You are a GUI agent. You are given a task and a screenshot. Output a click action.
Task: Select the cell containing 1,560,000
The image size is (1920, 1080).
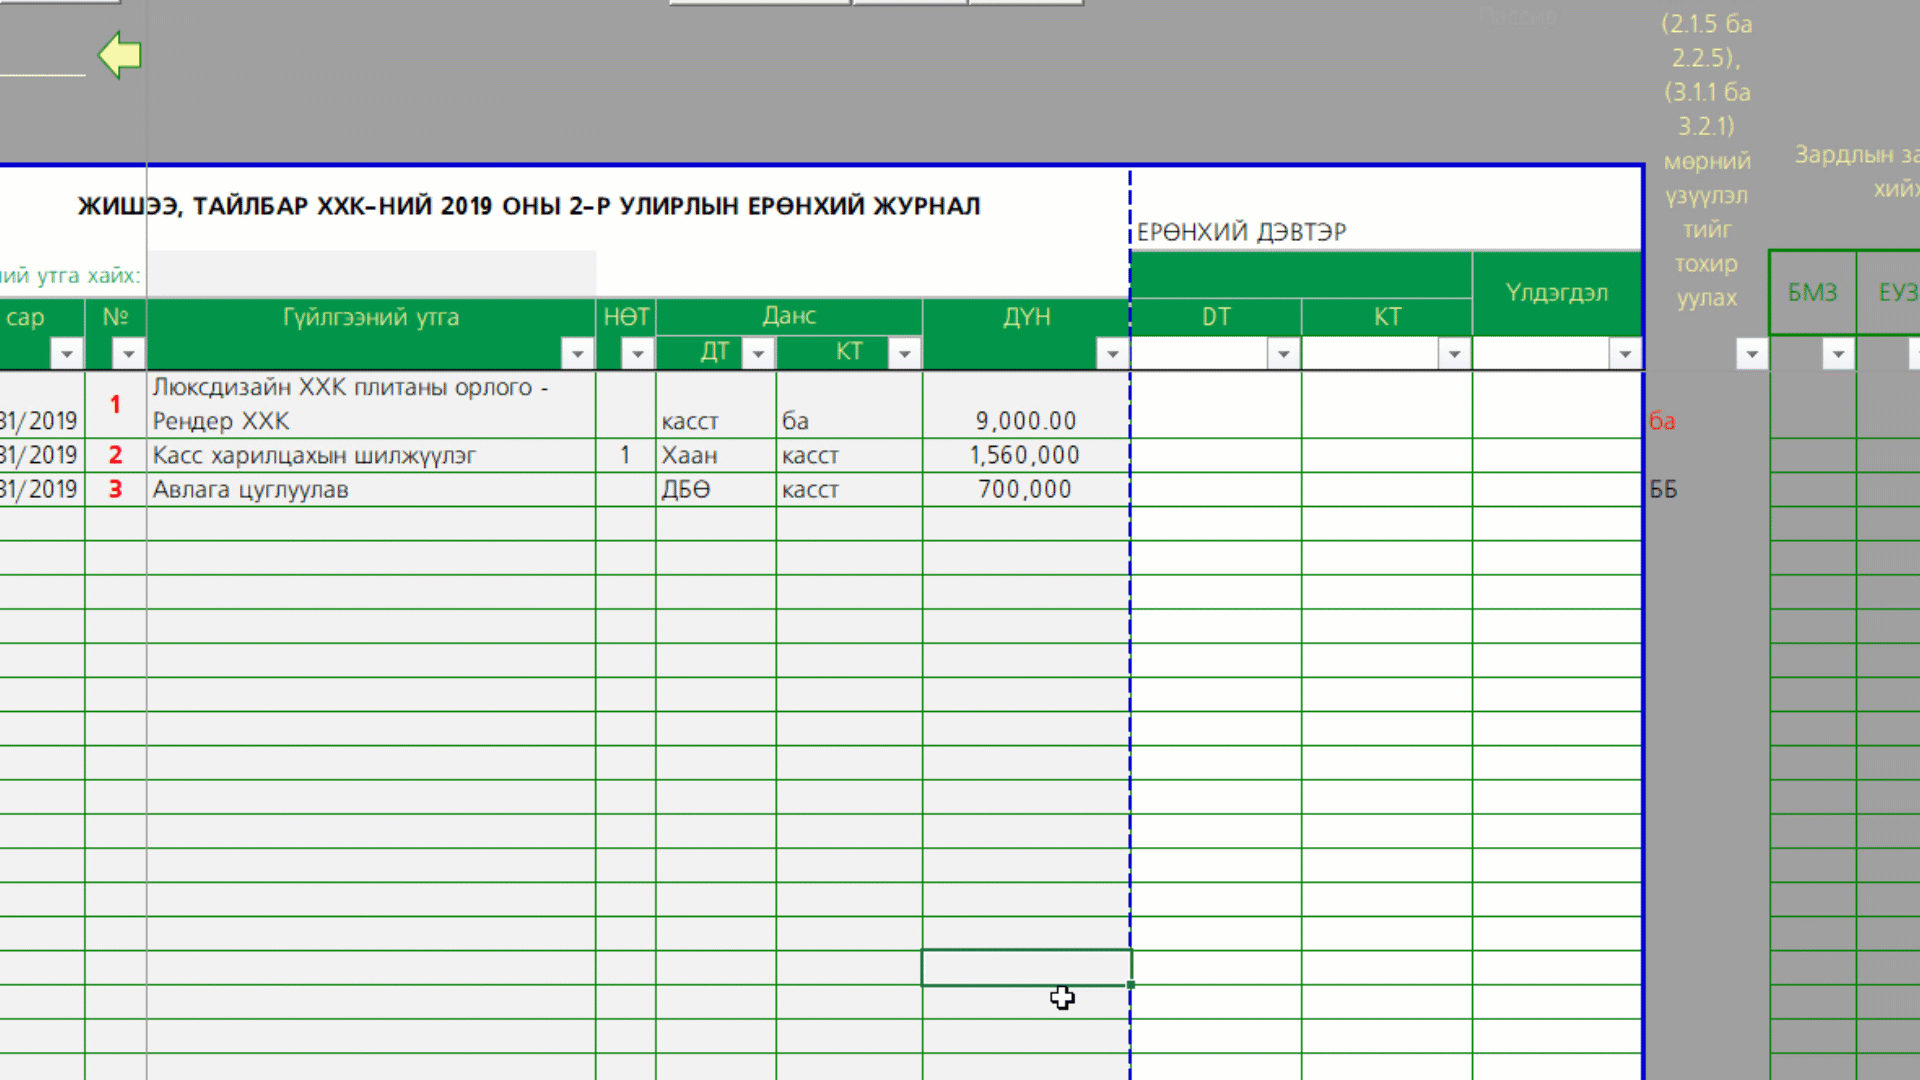tap(1025, 456)
